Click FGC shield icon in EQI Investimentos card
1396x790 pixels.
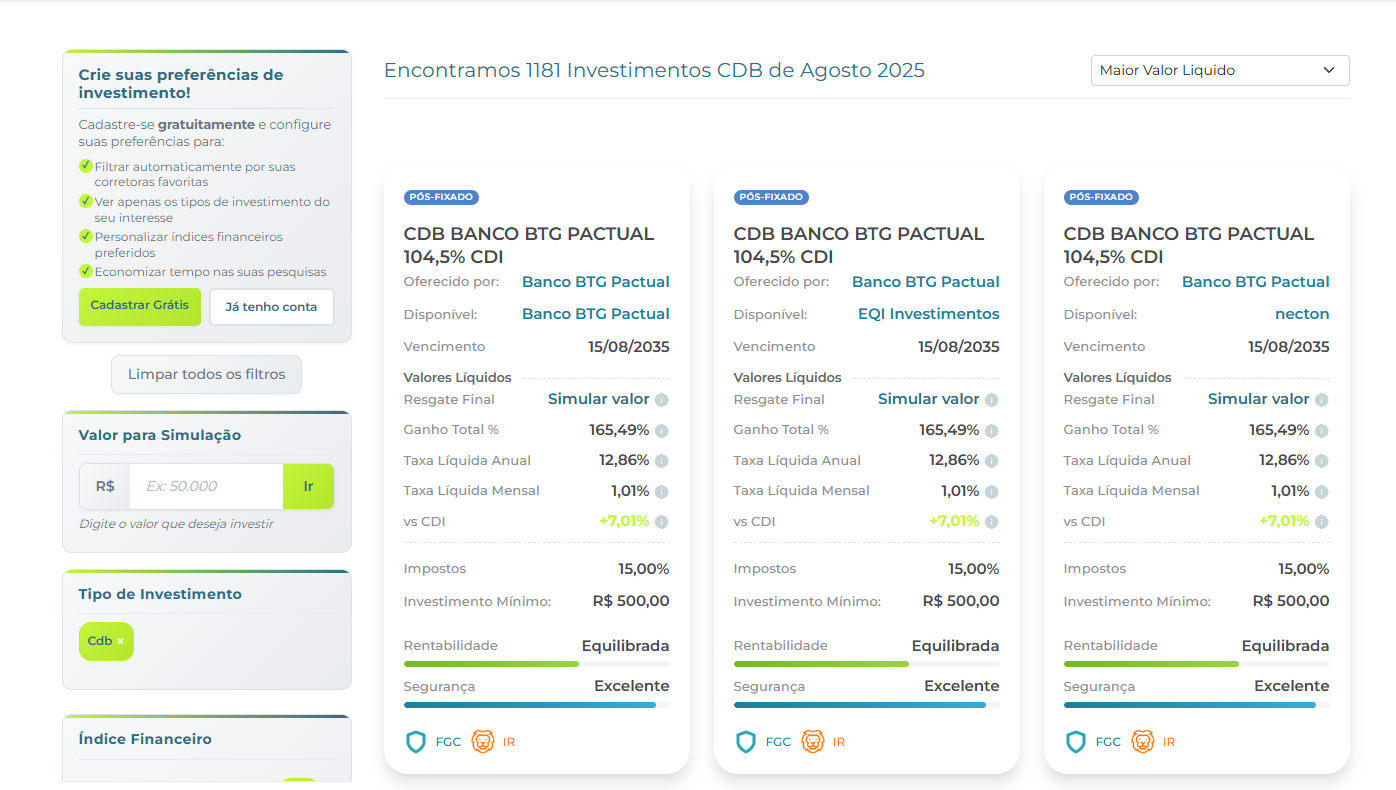pyautogui.click(x=745, y=742)
